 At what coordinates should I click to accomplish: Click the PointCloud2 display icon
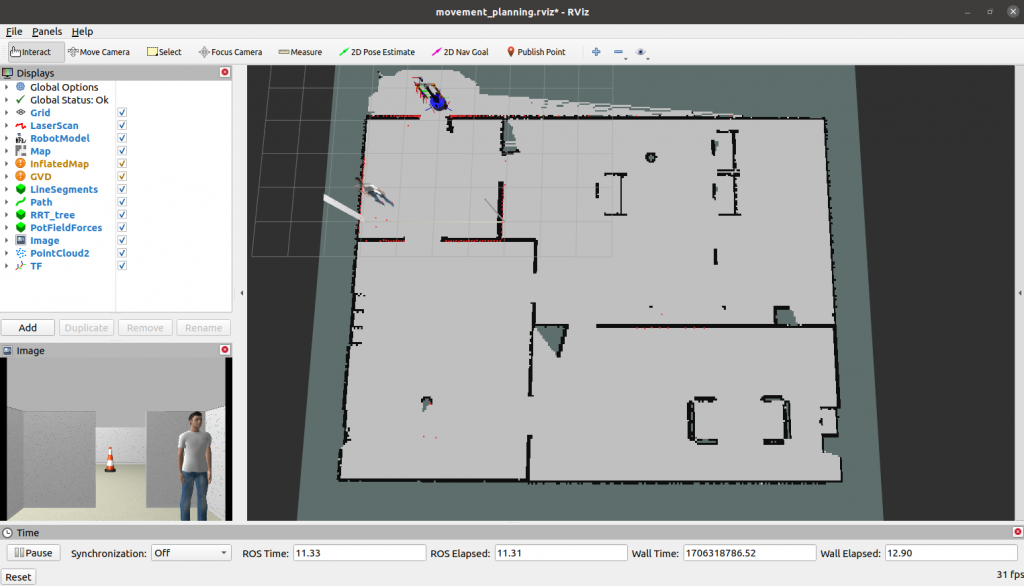[20, 253]
